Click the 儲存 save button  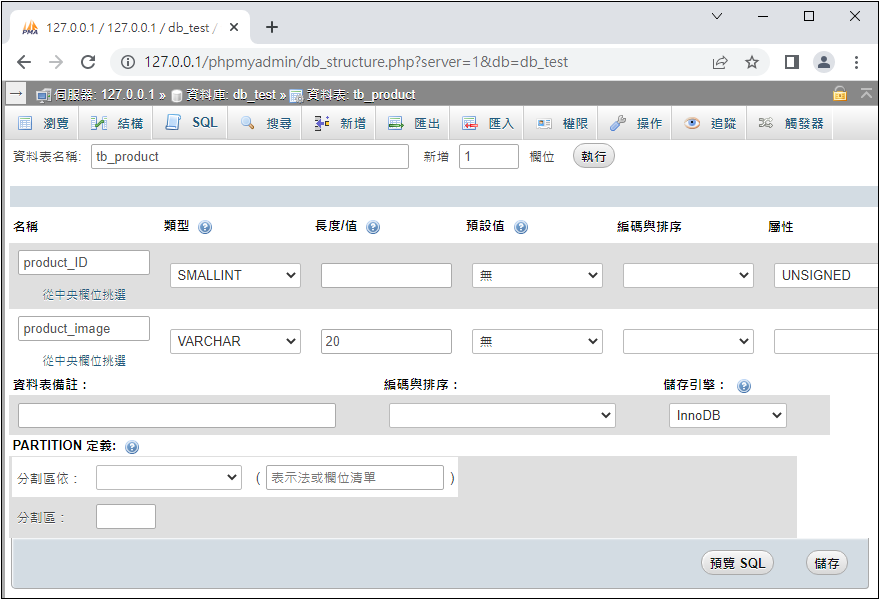[826, 563]
